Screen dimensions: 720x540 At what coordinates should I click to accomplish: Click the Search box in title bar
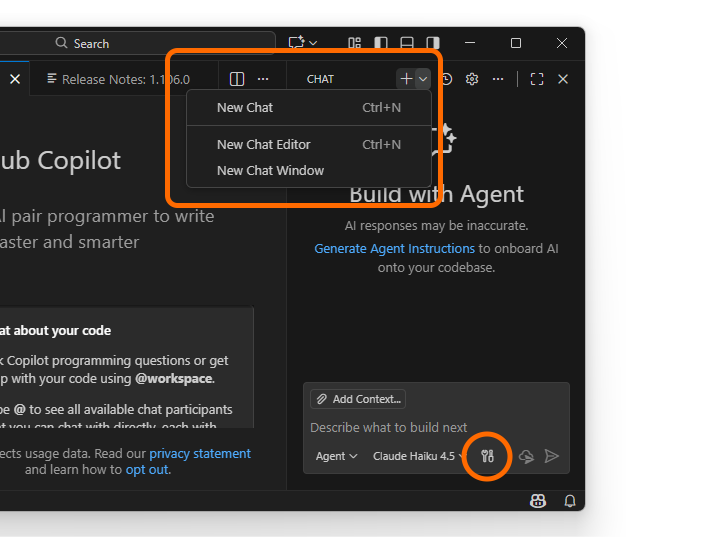pyautogui.click(x=138, y=43)
